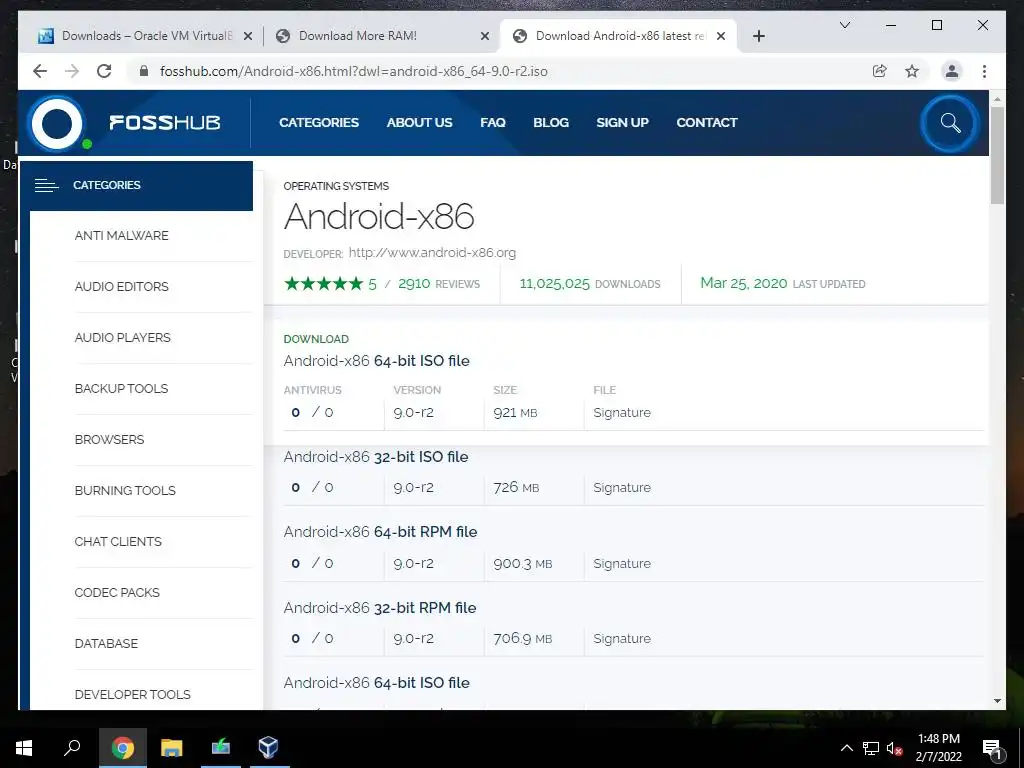Close the Download Android-x86 tab
Viewport: 1024px width, 768px height.
[x=721, y=36]
